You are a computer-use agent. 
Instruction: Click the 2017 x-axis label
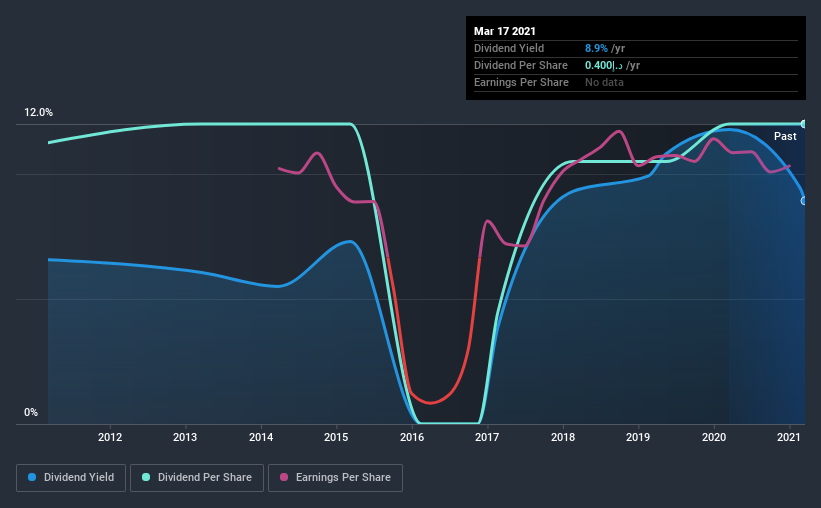click(x=487, y=437)
